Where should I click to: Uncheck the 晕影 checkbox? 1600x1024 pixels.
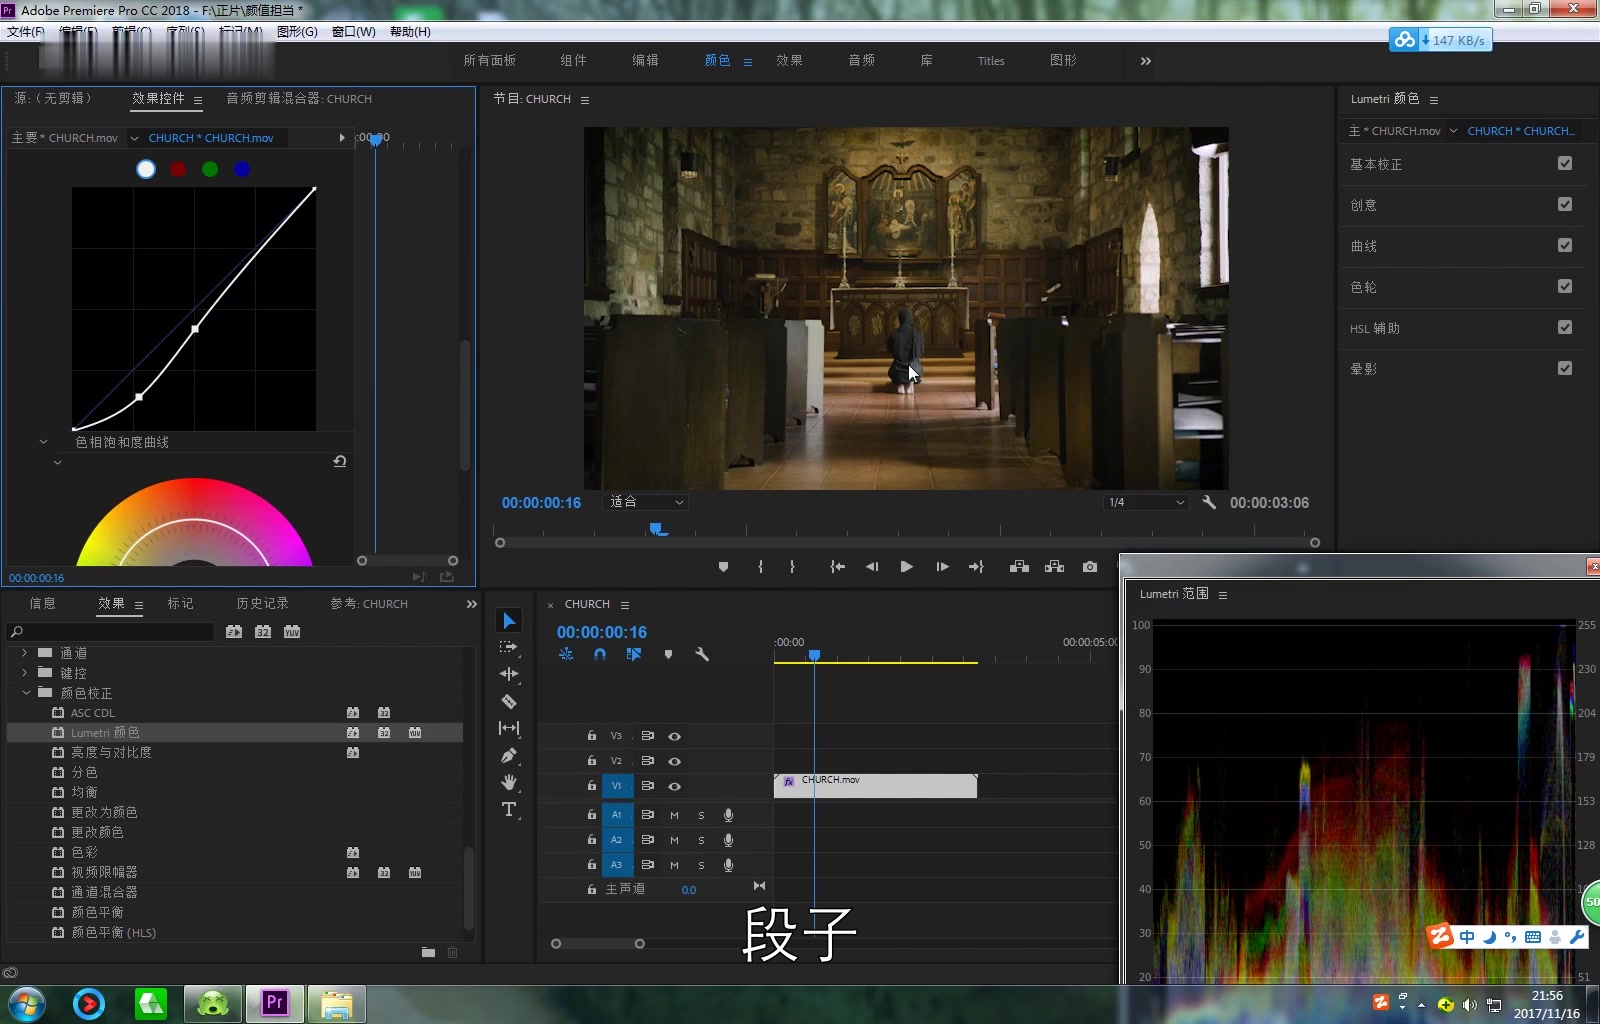(1565, 368)
